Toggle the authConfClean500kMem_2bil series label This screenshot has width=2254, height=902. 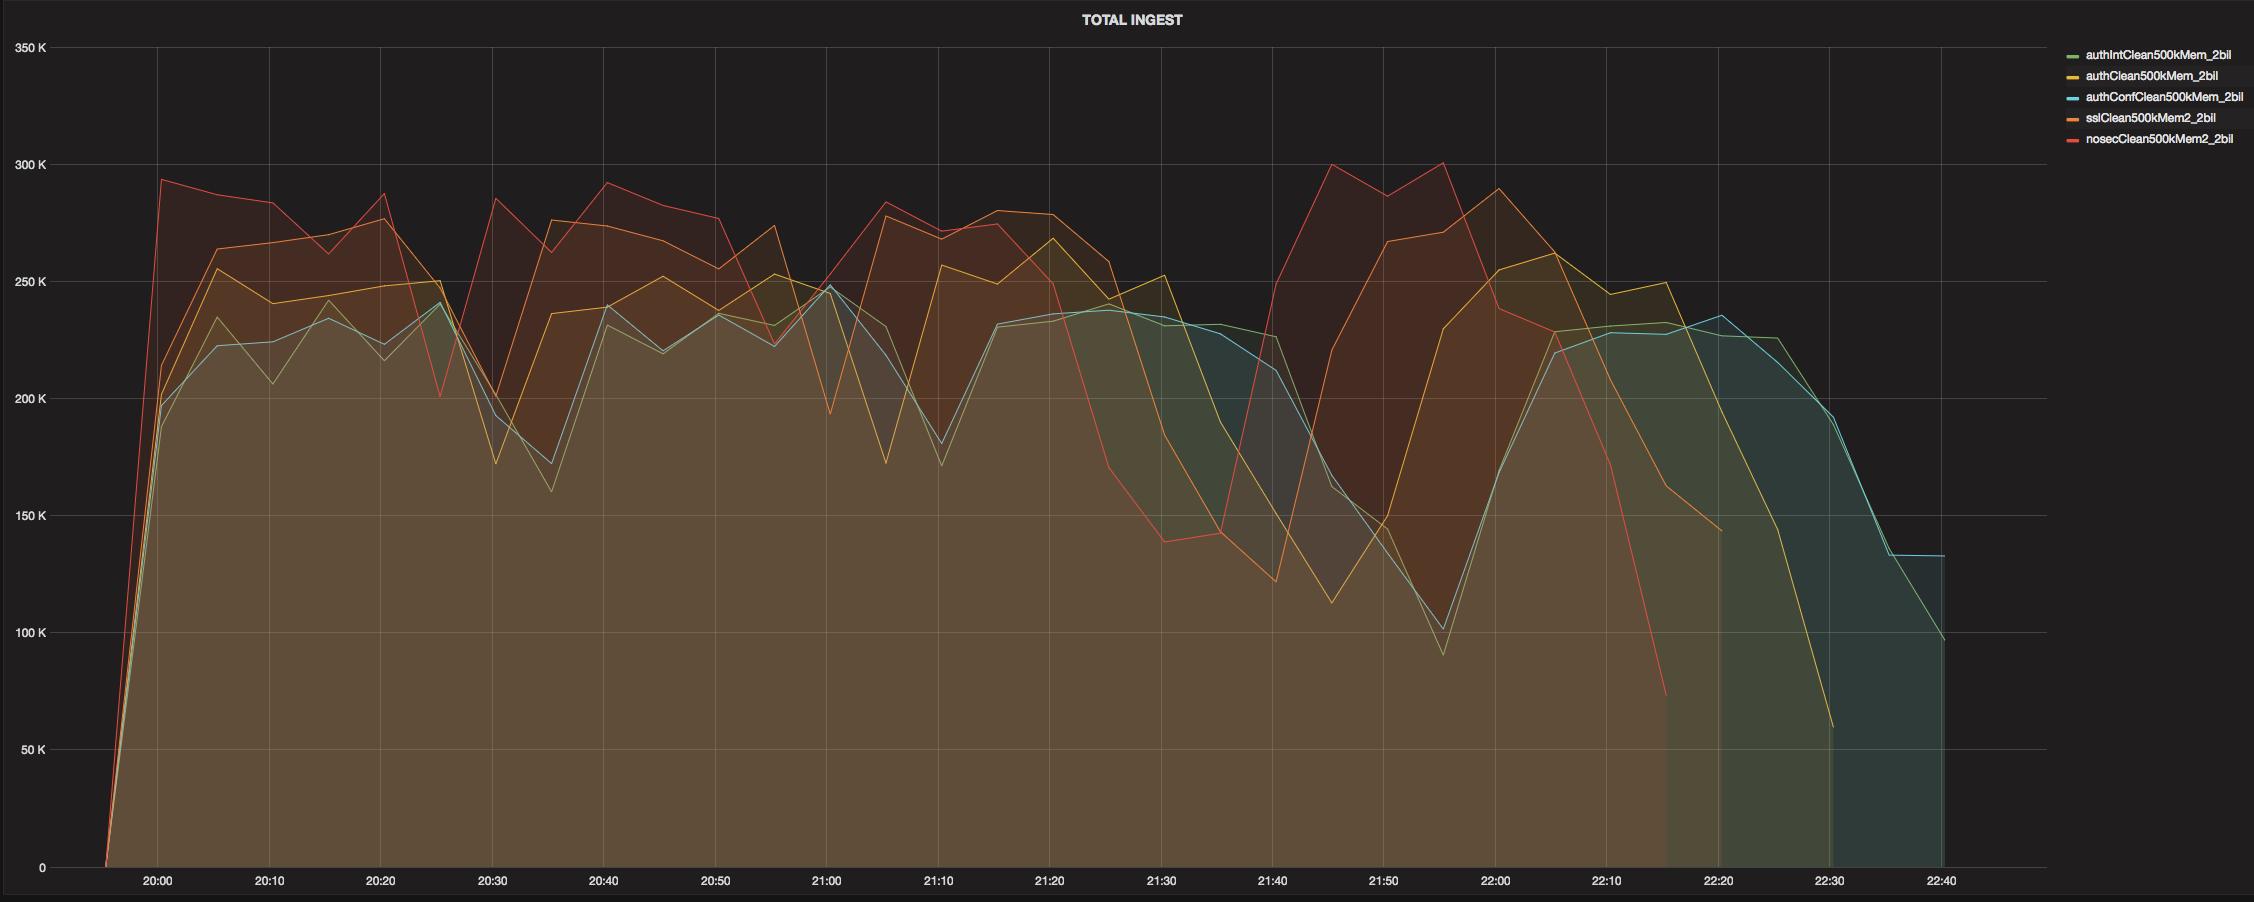tap(2164, 97)
